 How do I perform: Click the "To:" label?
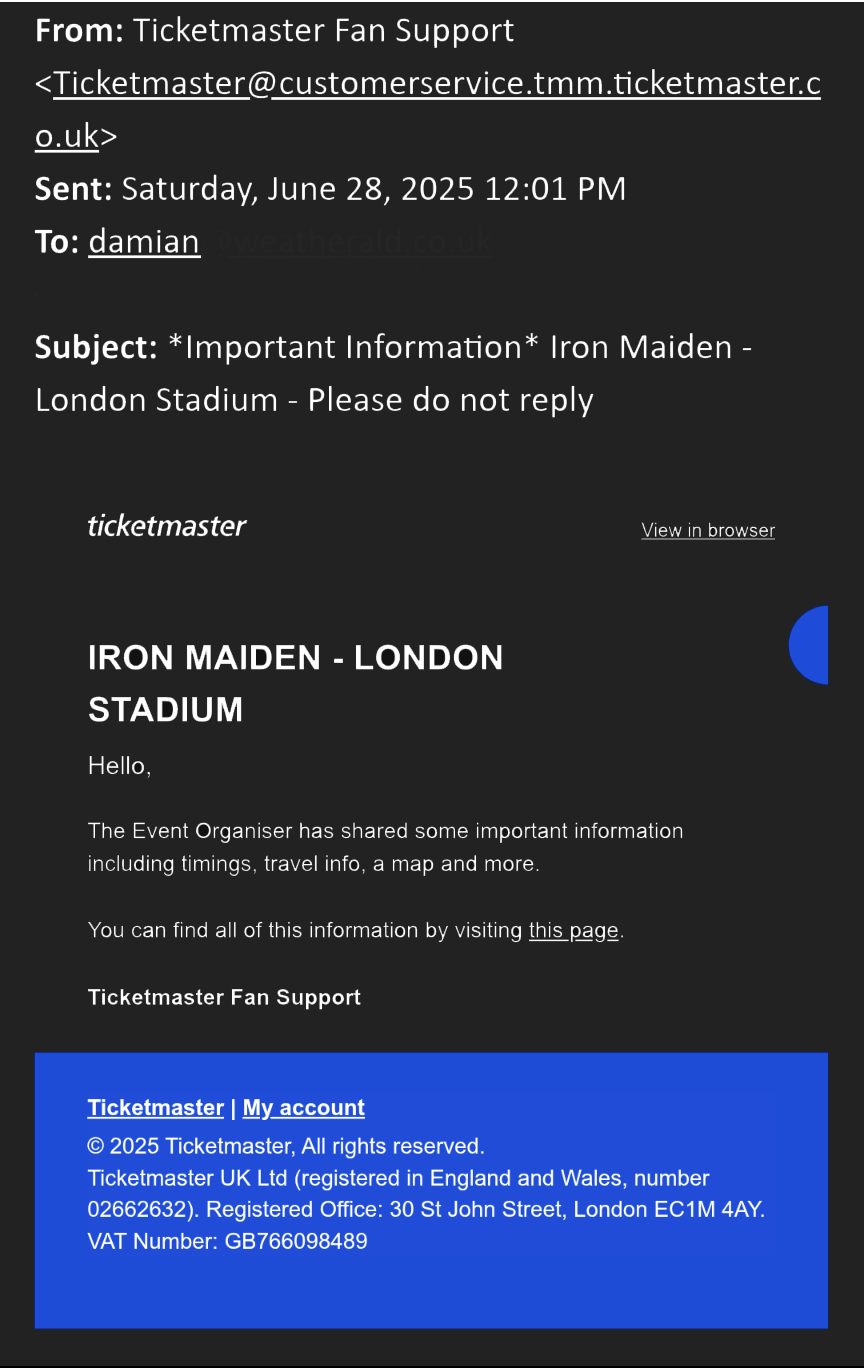(57, 242)
